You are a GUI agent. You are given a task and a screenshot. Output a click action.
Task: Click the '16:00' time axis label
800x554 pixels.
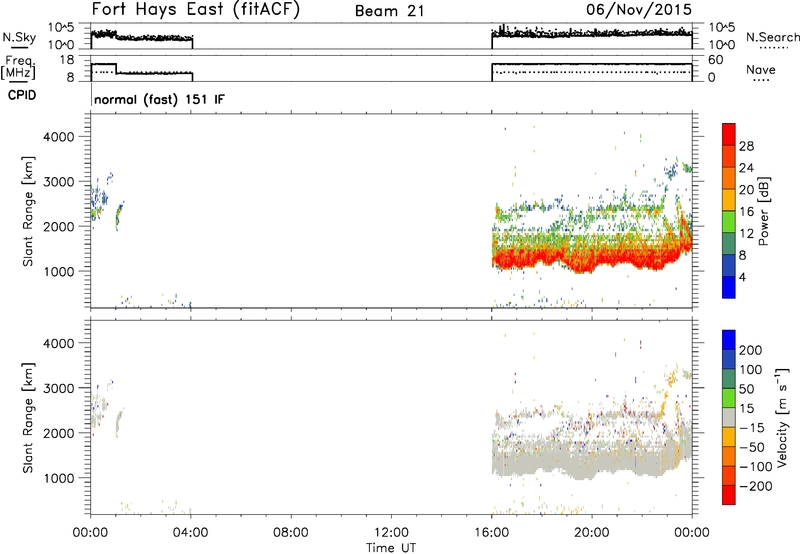(x=492, y=532)
